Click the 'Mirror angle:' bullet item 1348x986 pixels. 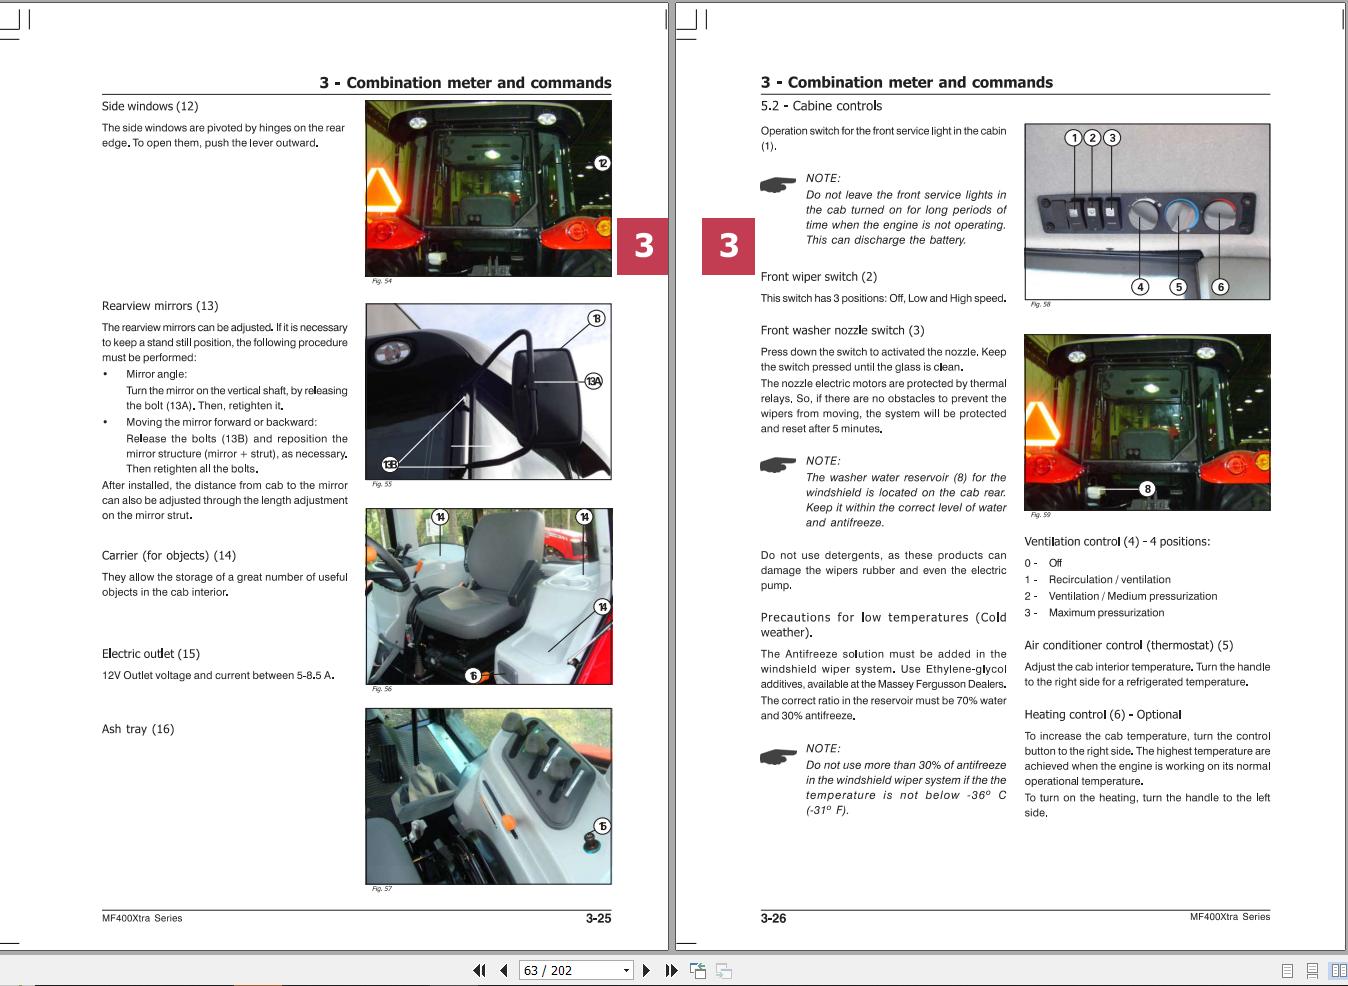(x=156, y=374)
